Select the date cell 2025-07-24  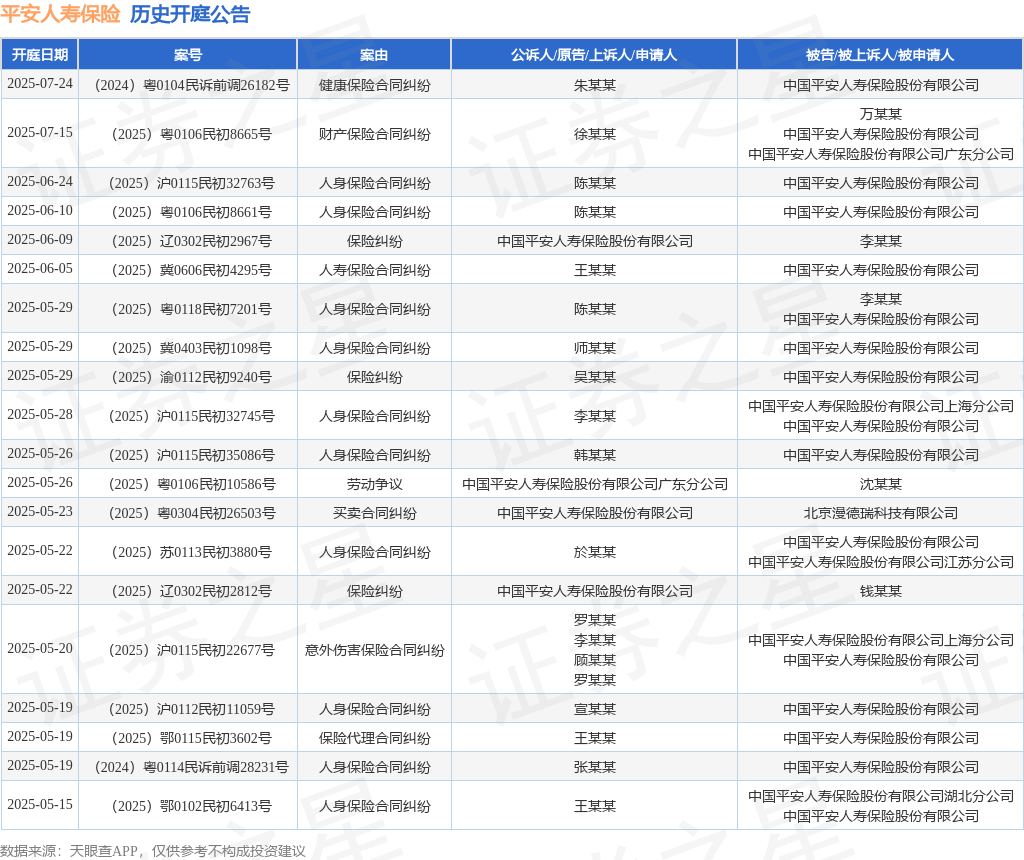click(40, 84)
